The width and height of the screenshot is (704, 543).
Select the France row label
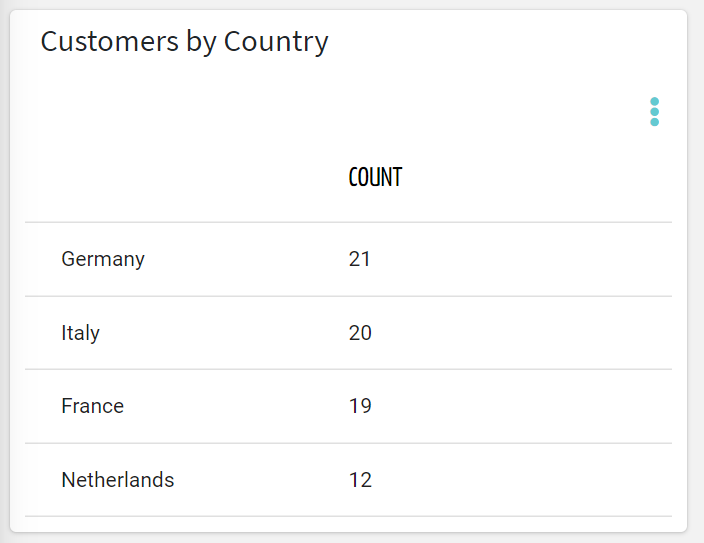tap(92, 406)
